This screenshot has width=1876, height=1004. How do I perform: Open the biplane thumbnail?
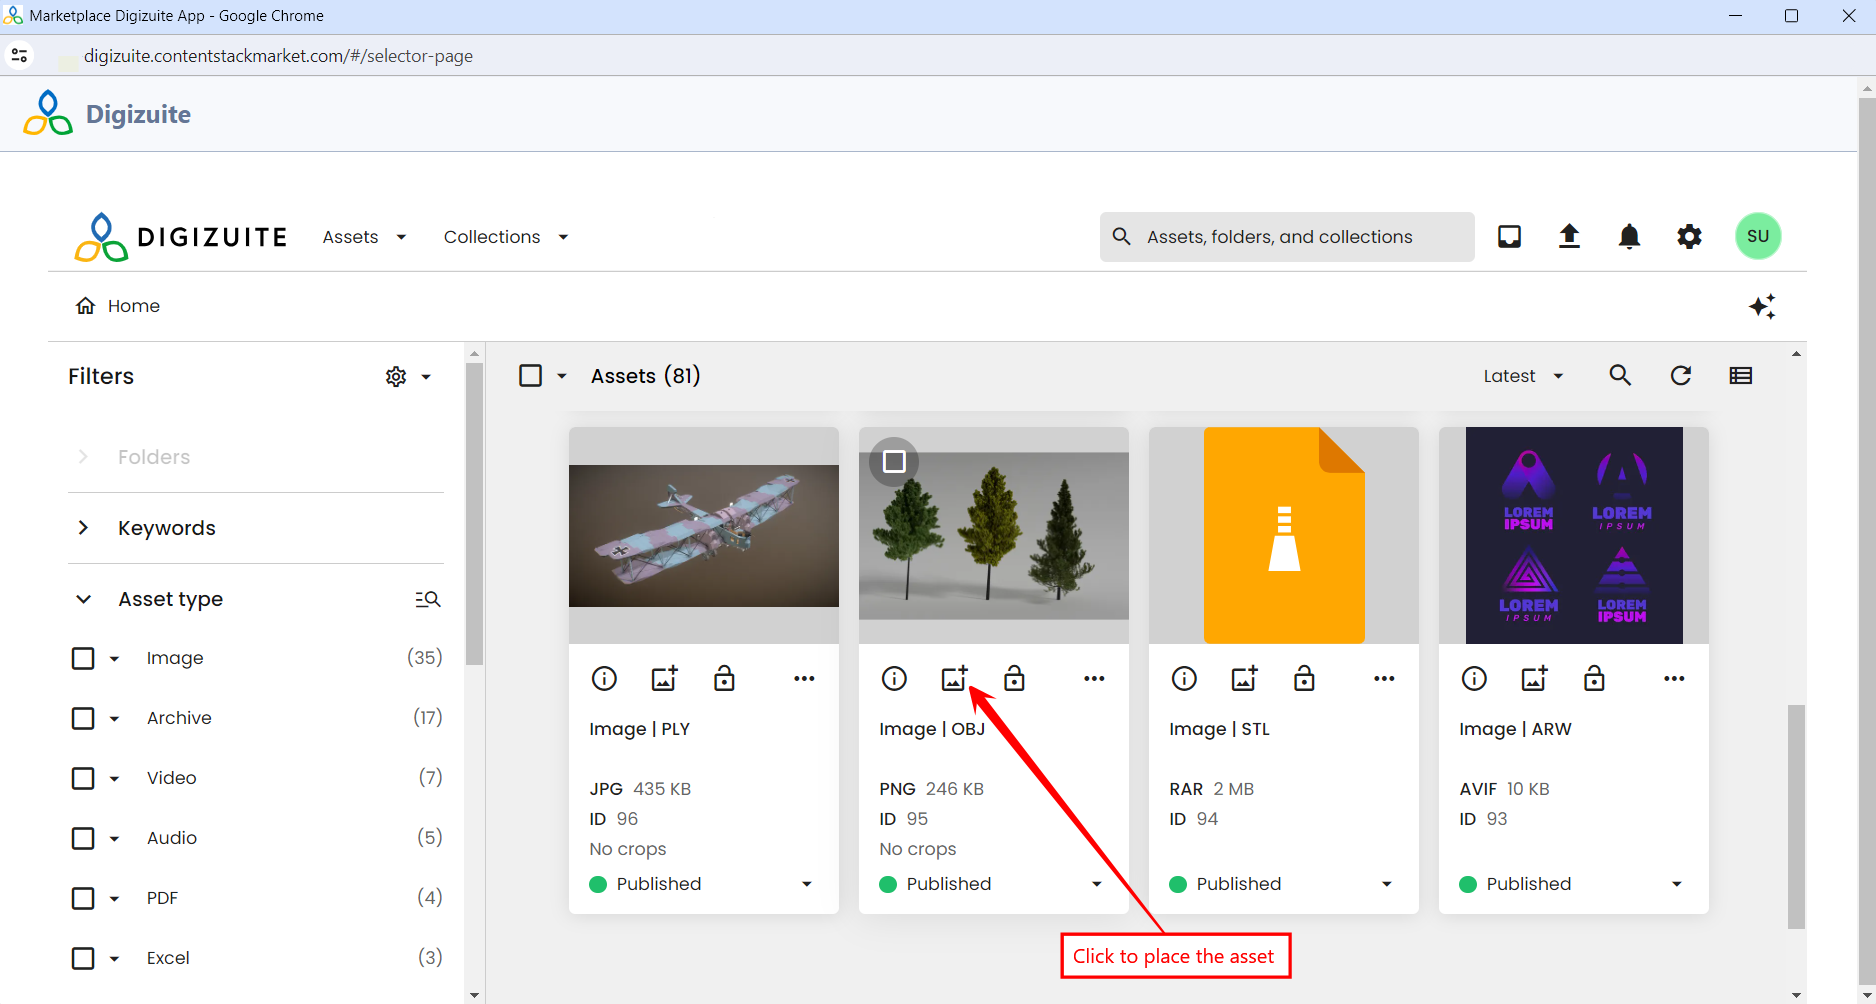(704, 536)
